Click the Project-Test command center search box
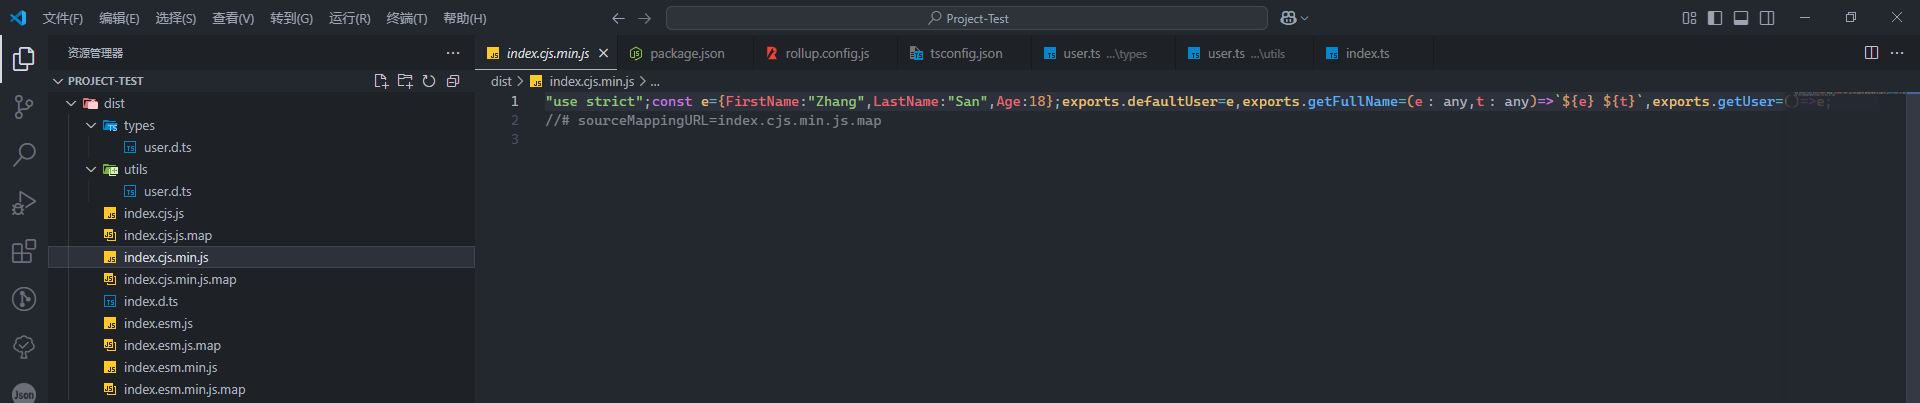This screenshot has height=403, width=1920. [x=966, y=18]
